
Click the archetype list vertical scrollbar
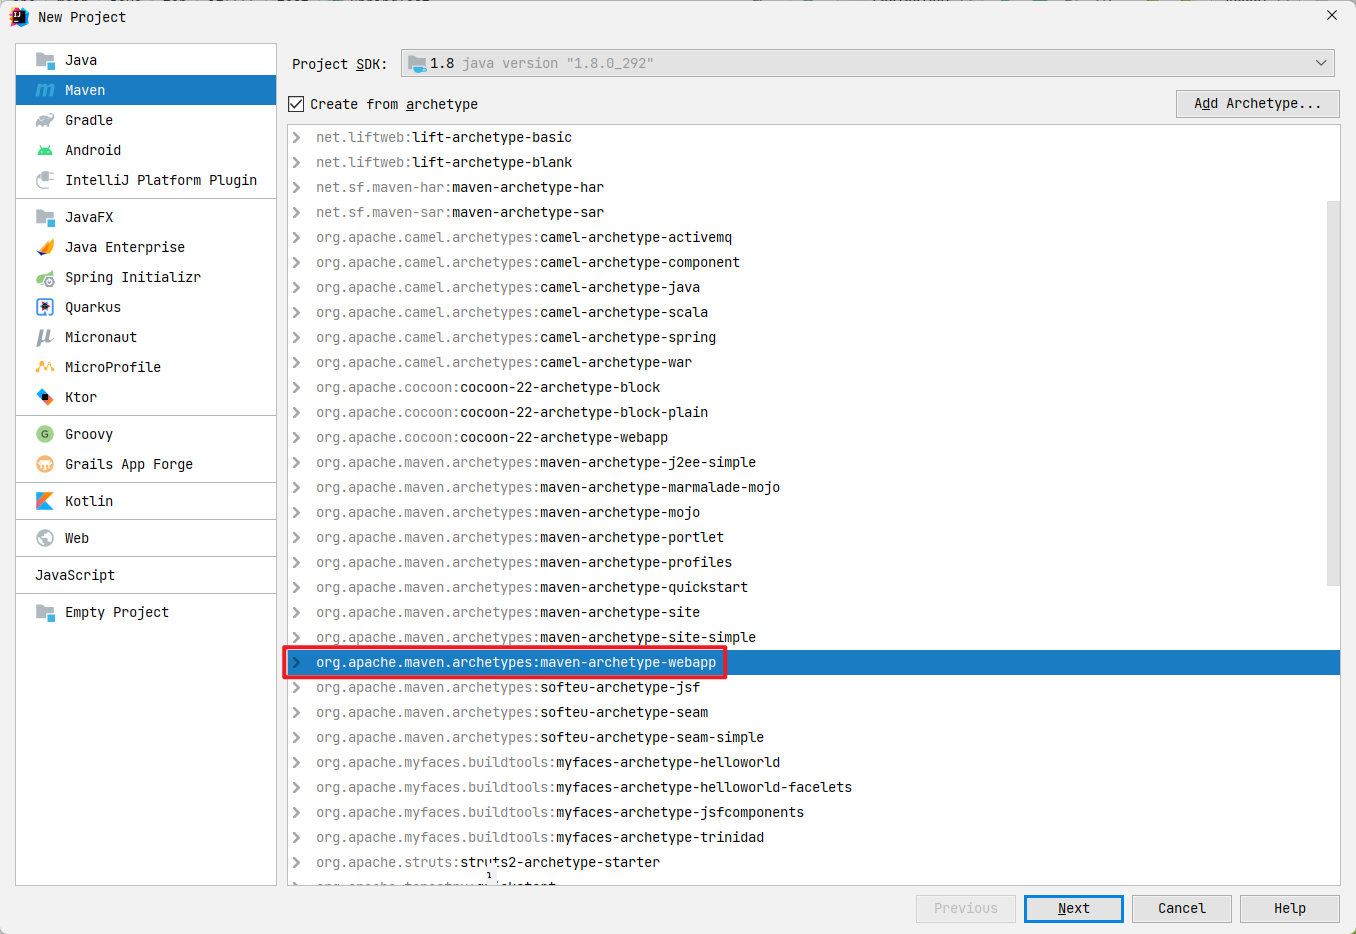coord(1333,393)
